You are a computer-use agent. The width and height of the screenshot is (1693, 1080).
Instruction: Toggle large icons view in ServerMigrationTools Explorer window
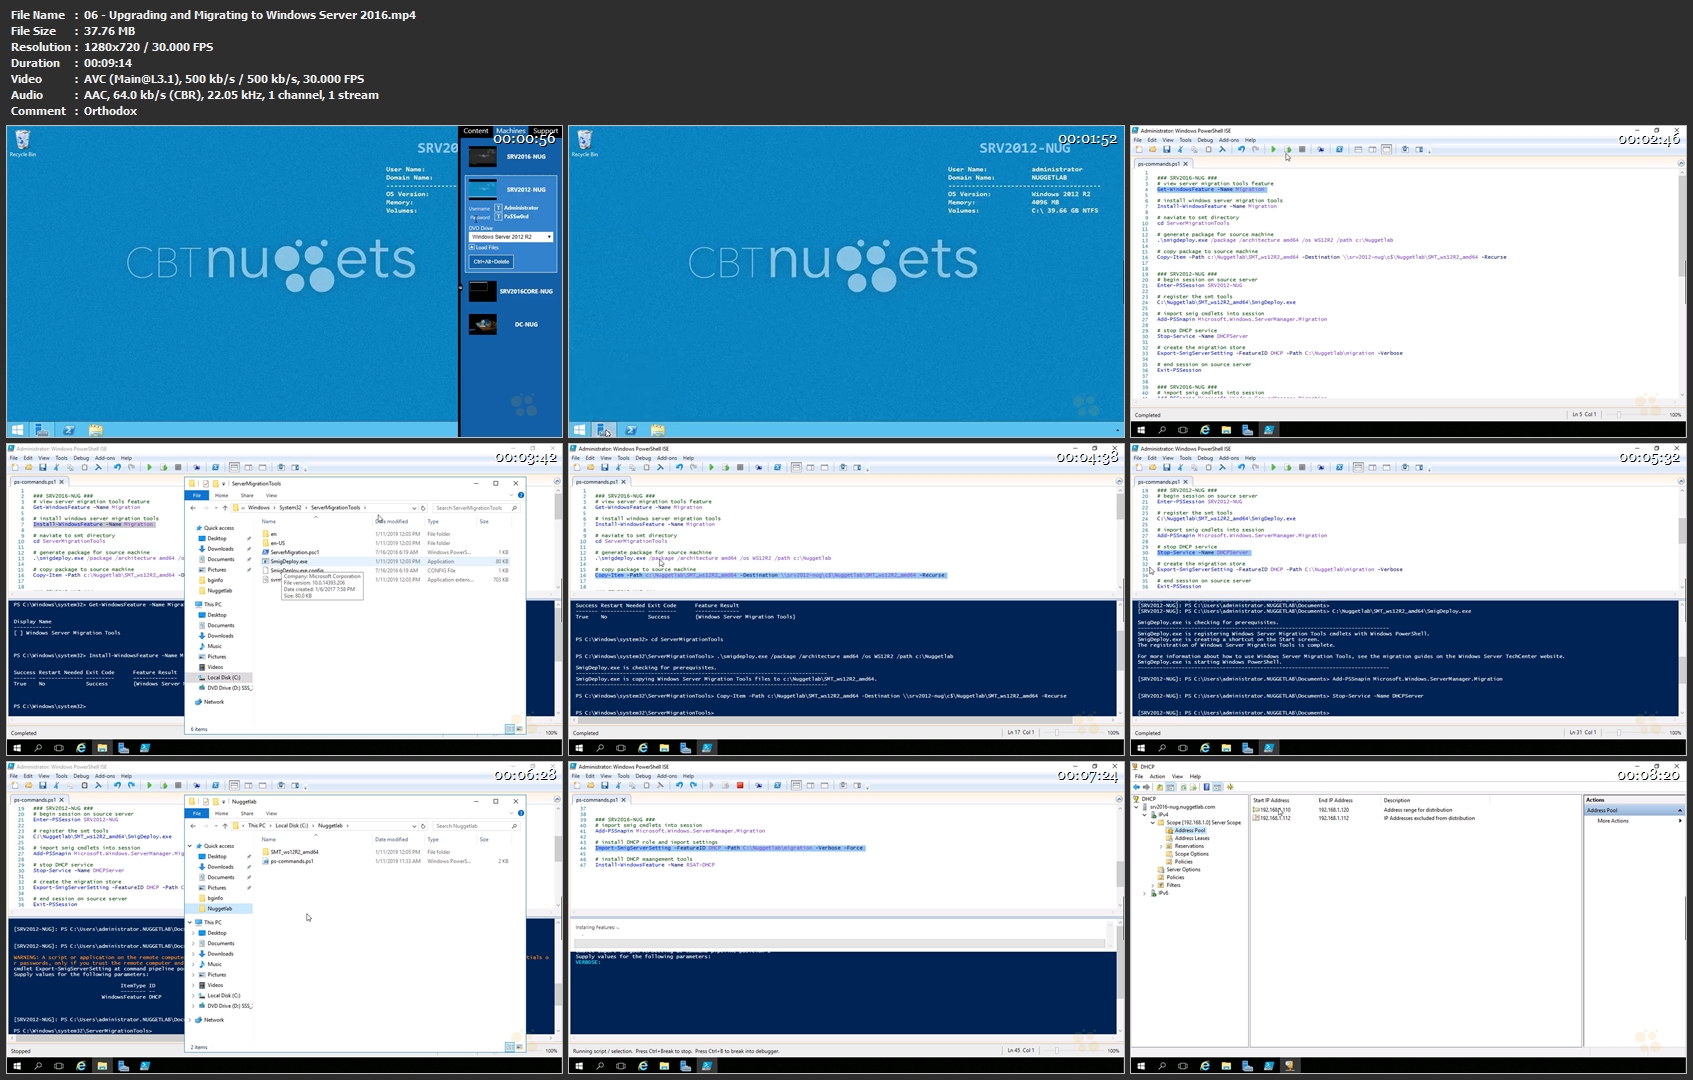pos(517,729)
